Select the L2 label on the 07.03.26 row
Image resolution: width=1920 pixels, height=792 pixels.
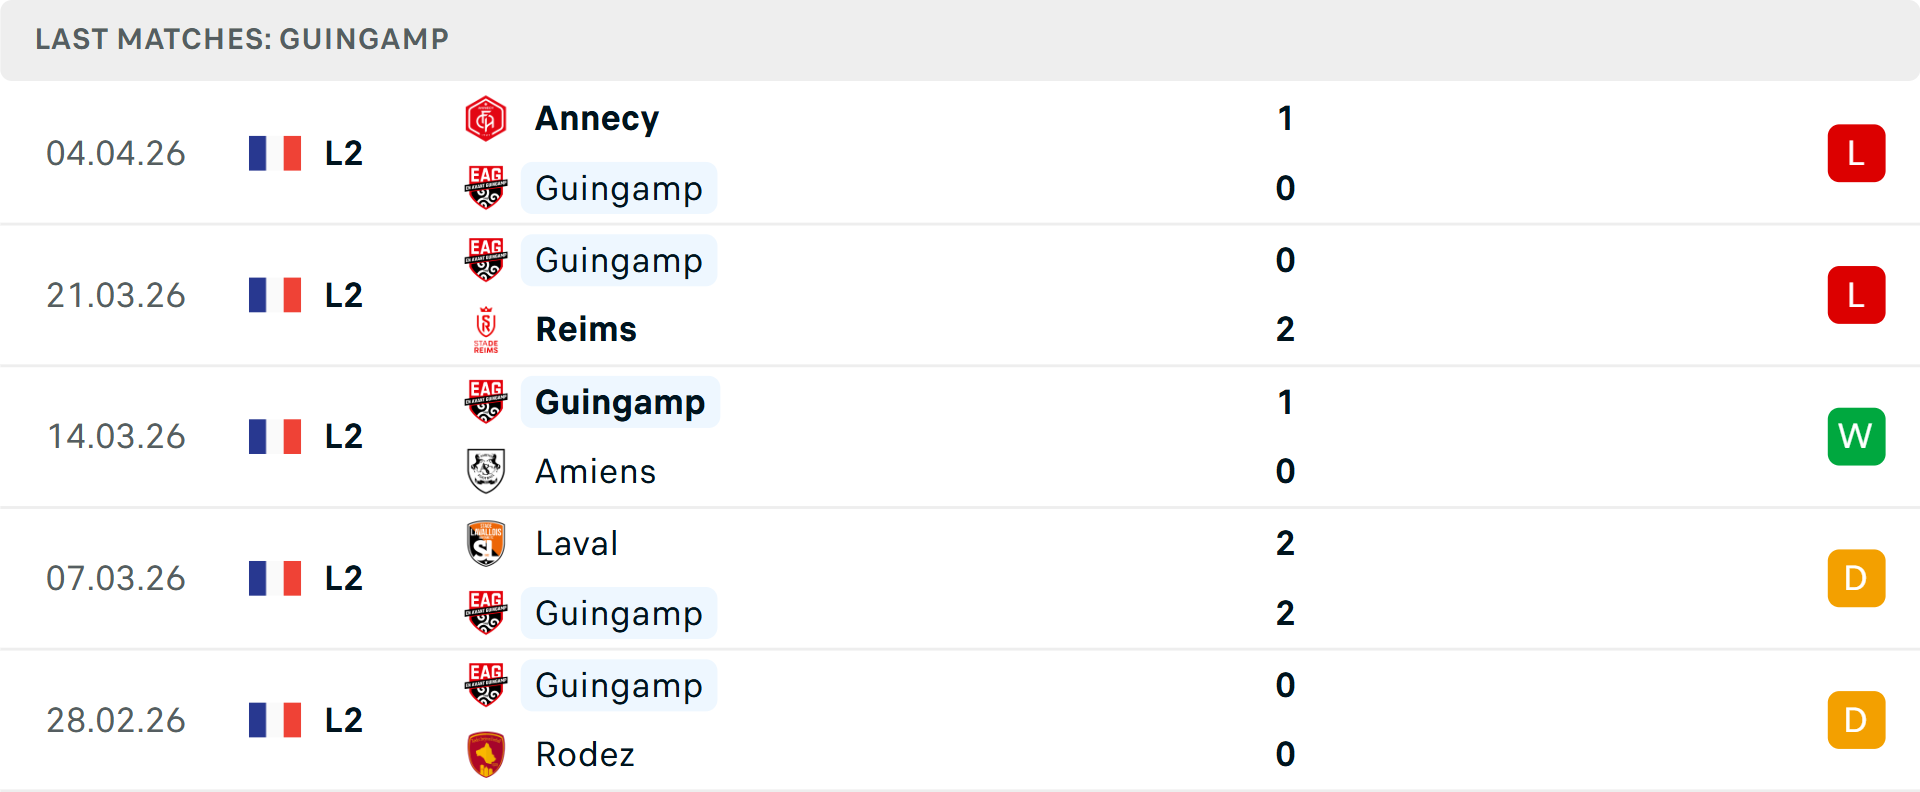point(342,578)
